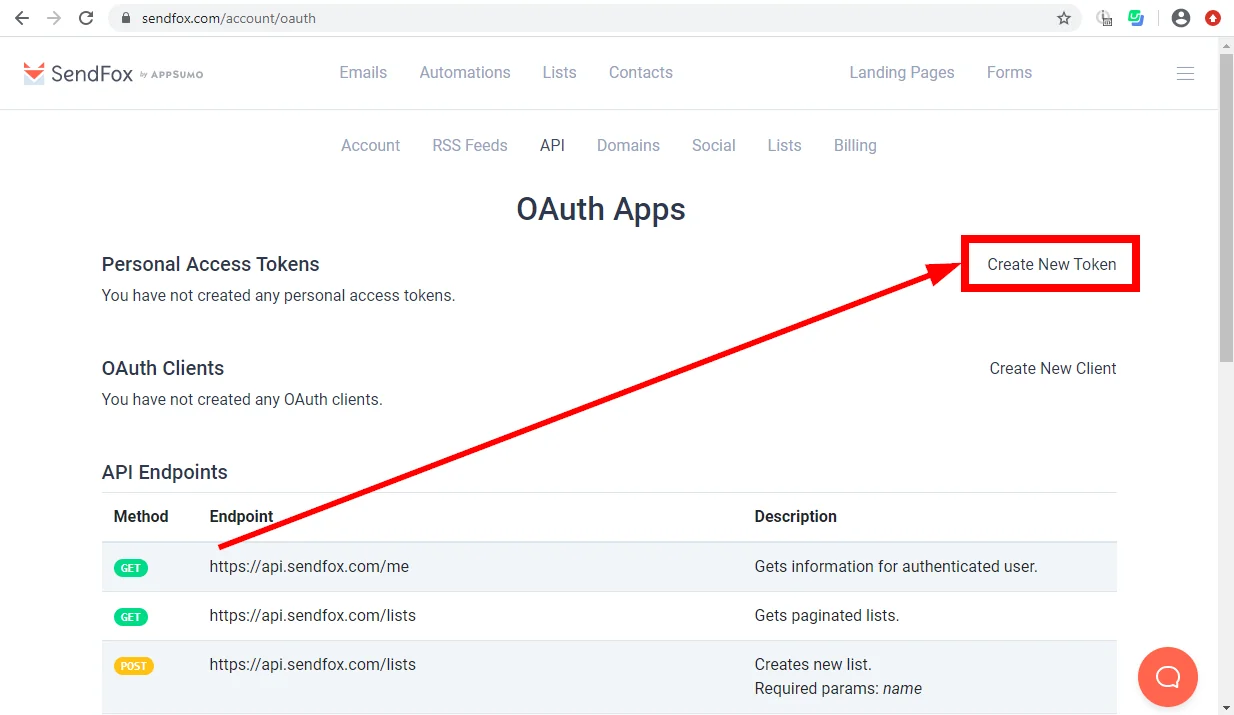Click the SendFox logo

(113, 73)
